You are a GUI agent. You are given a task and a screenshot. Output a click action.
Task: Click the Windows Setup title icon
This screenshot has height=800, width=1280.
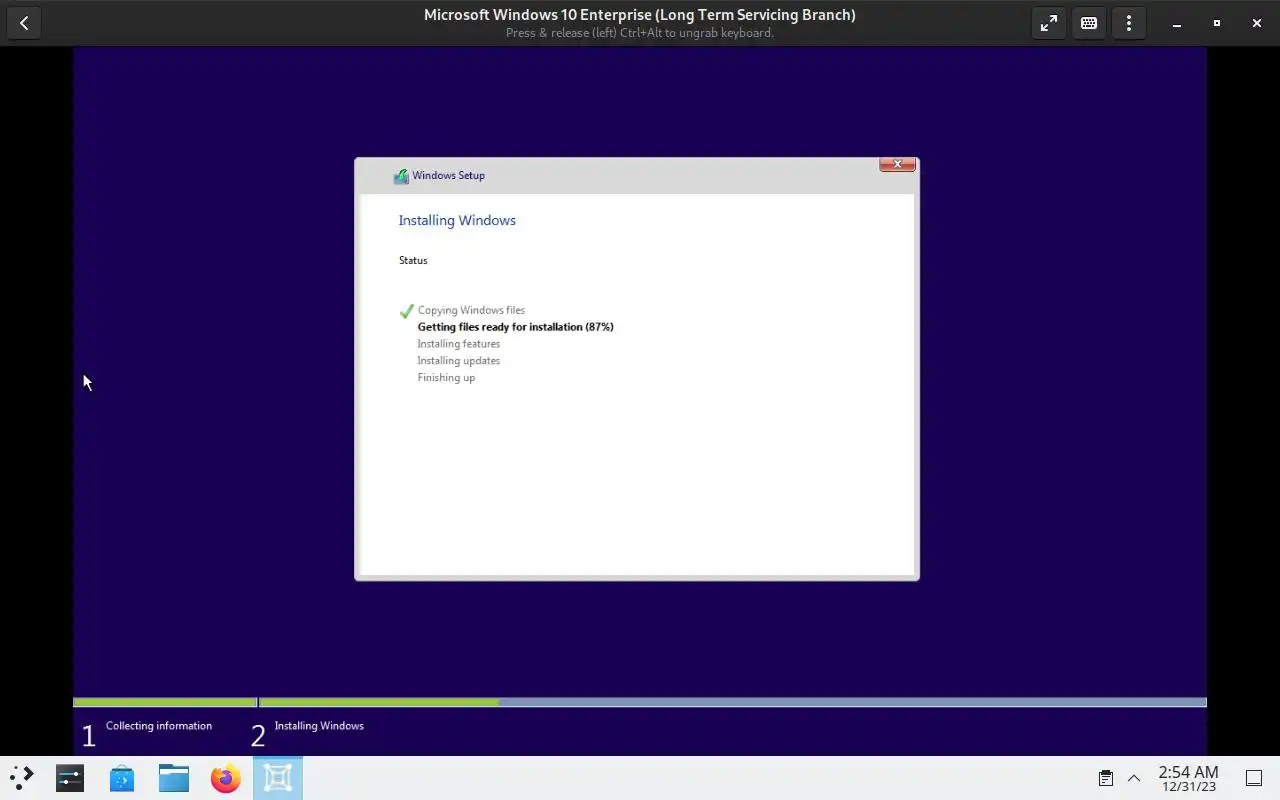[401, 176]
